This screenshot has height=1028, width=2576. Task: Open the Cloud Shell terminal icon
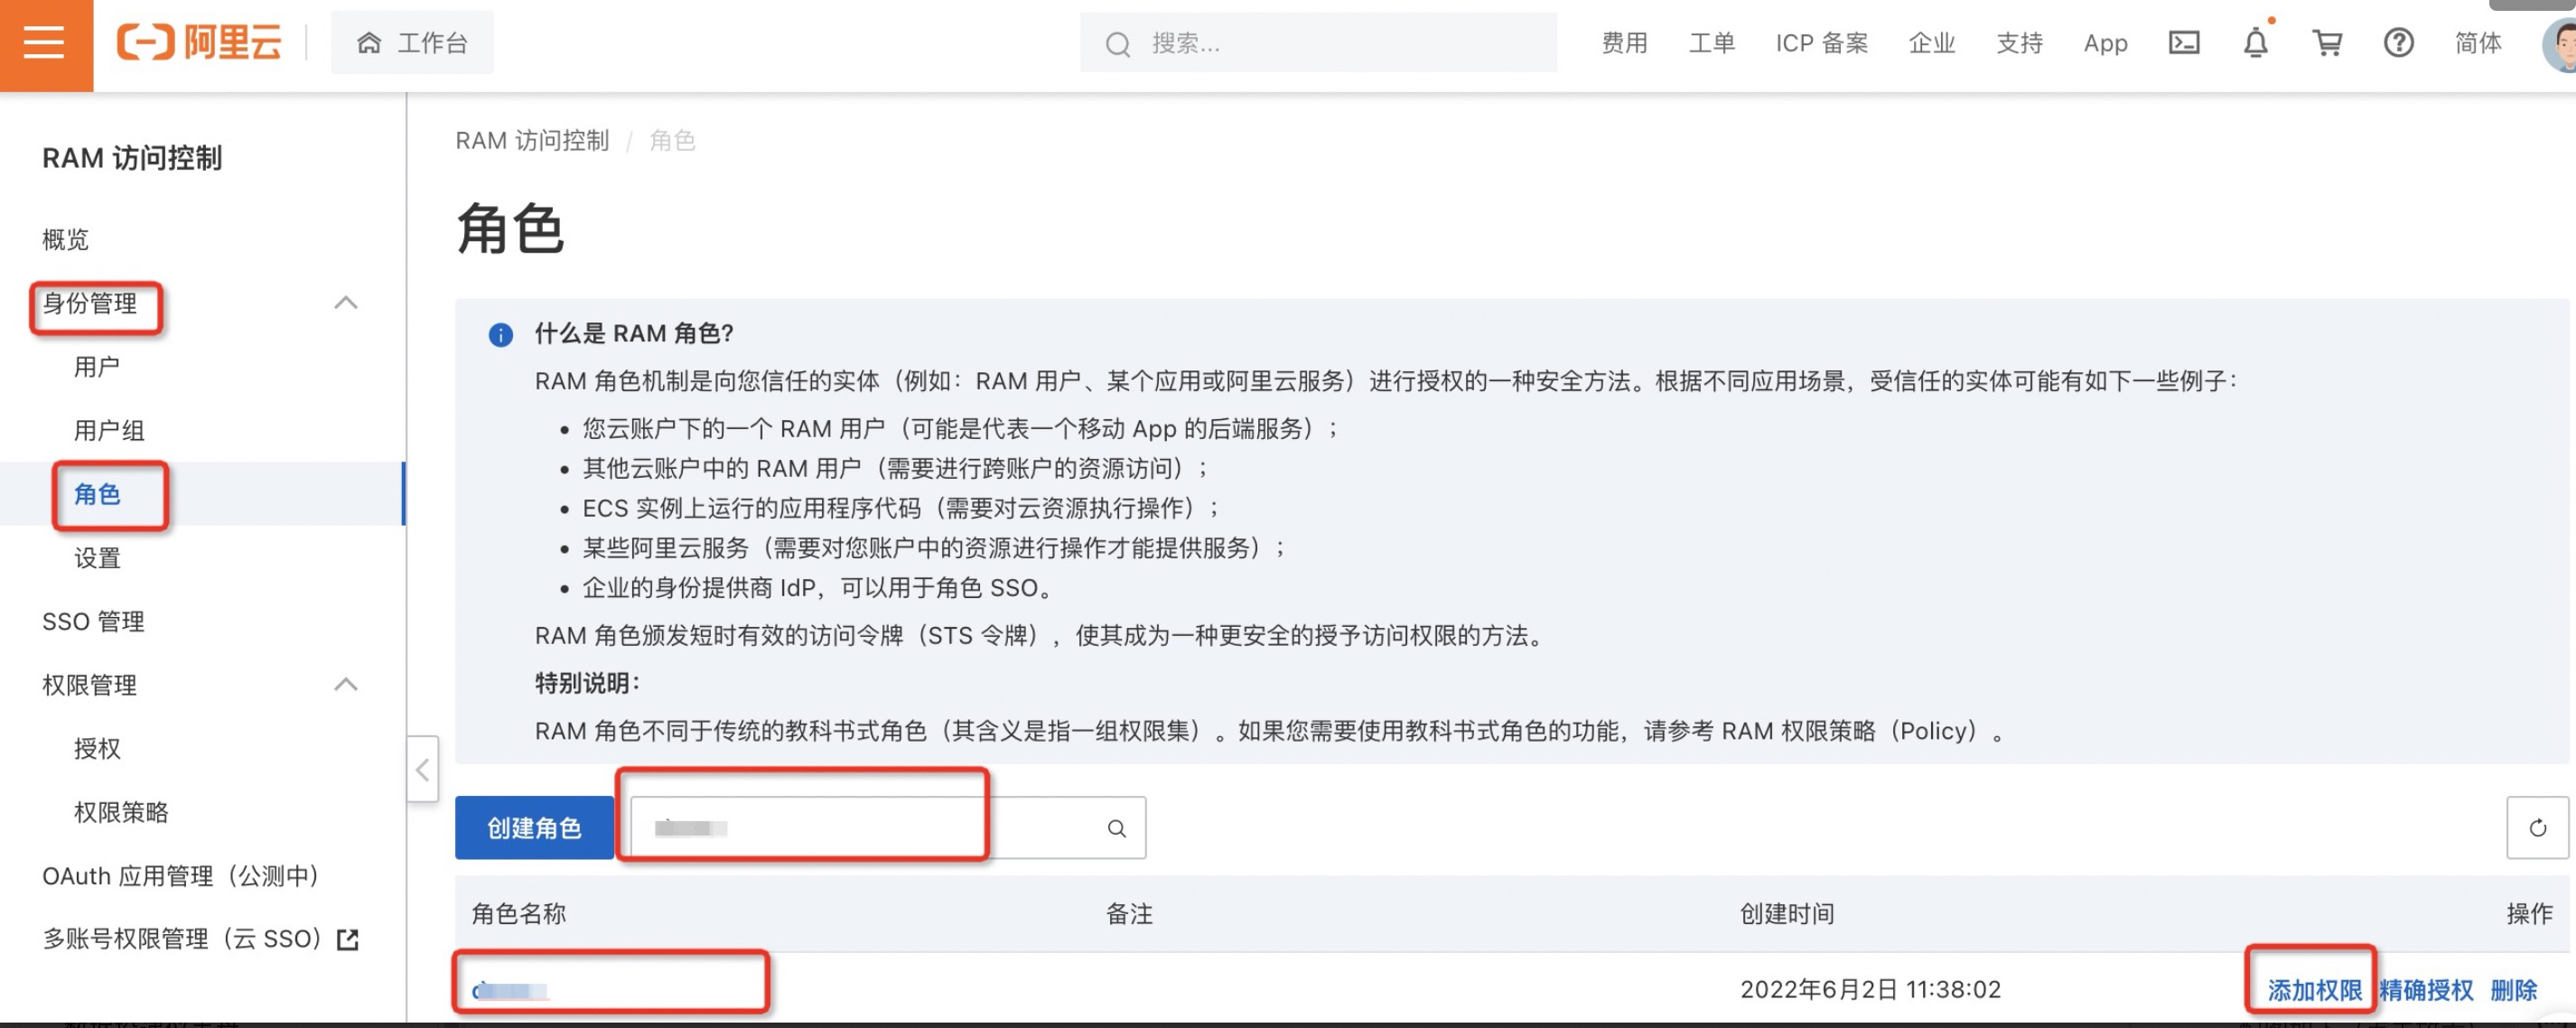click(x=2183, y=43)
